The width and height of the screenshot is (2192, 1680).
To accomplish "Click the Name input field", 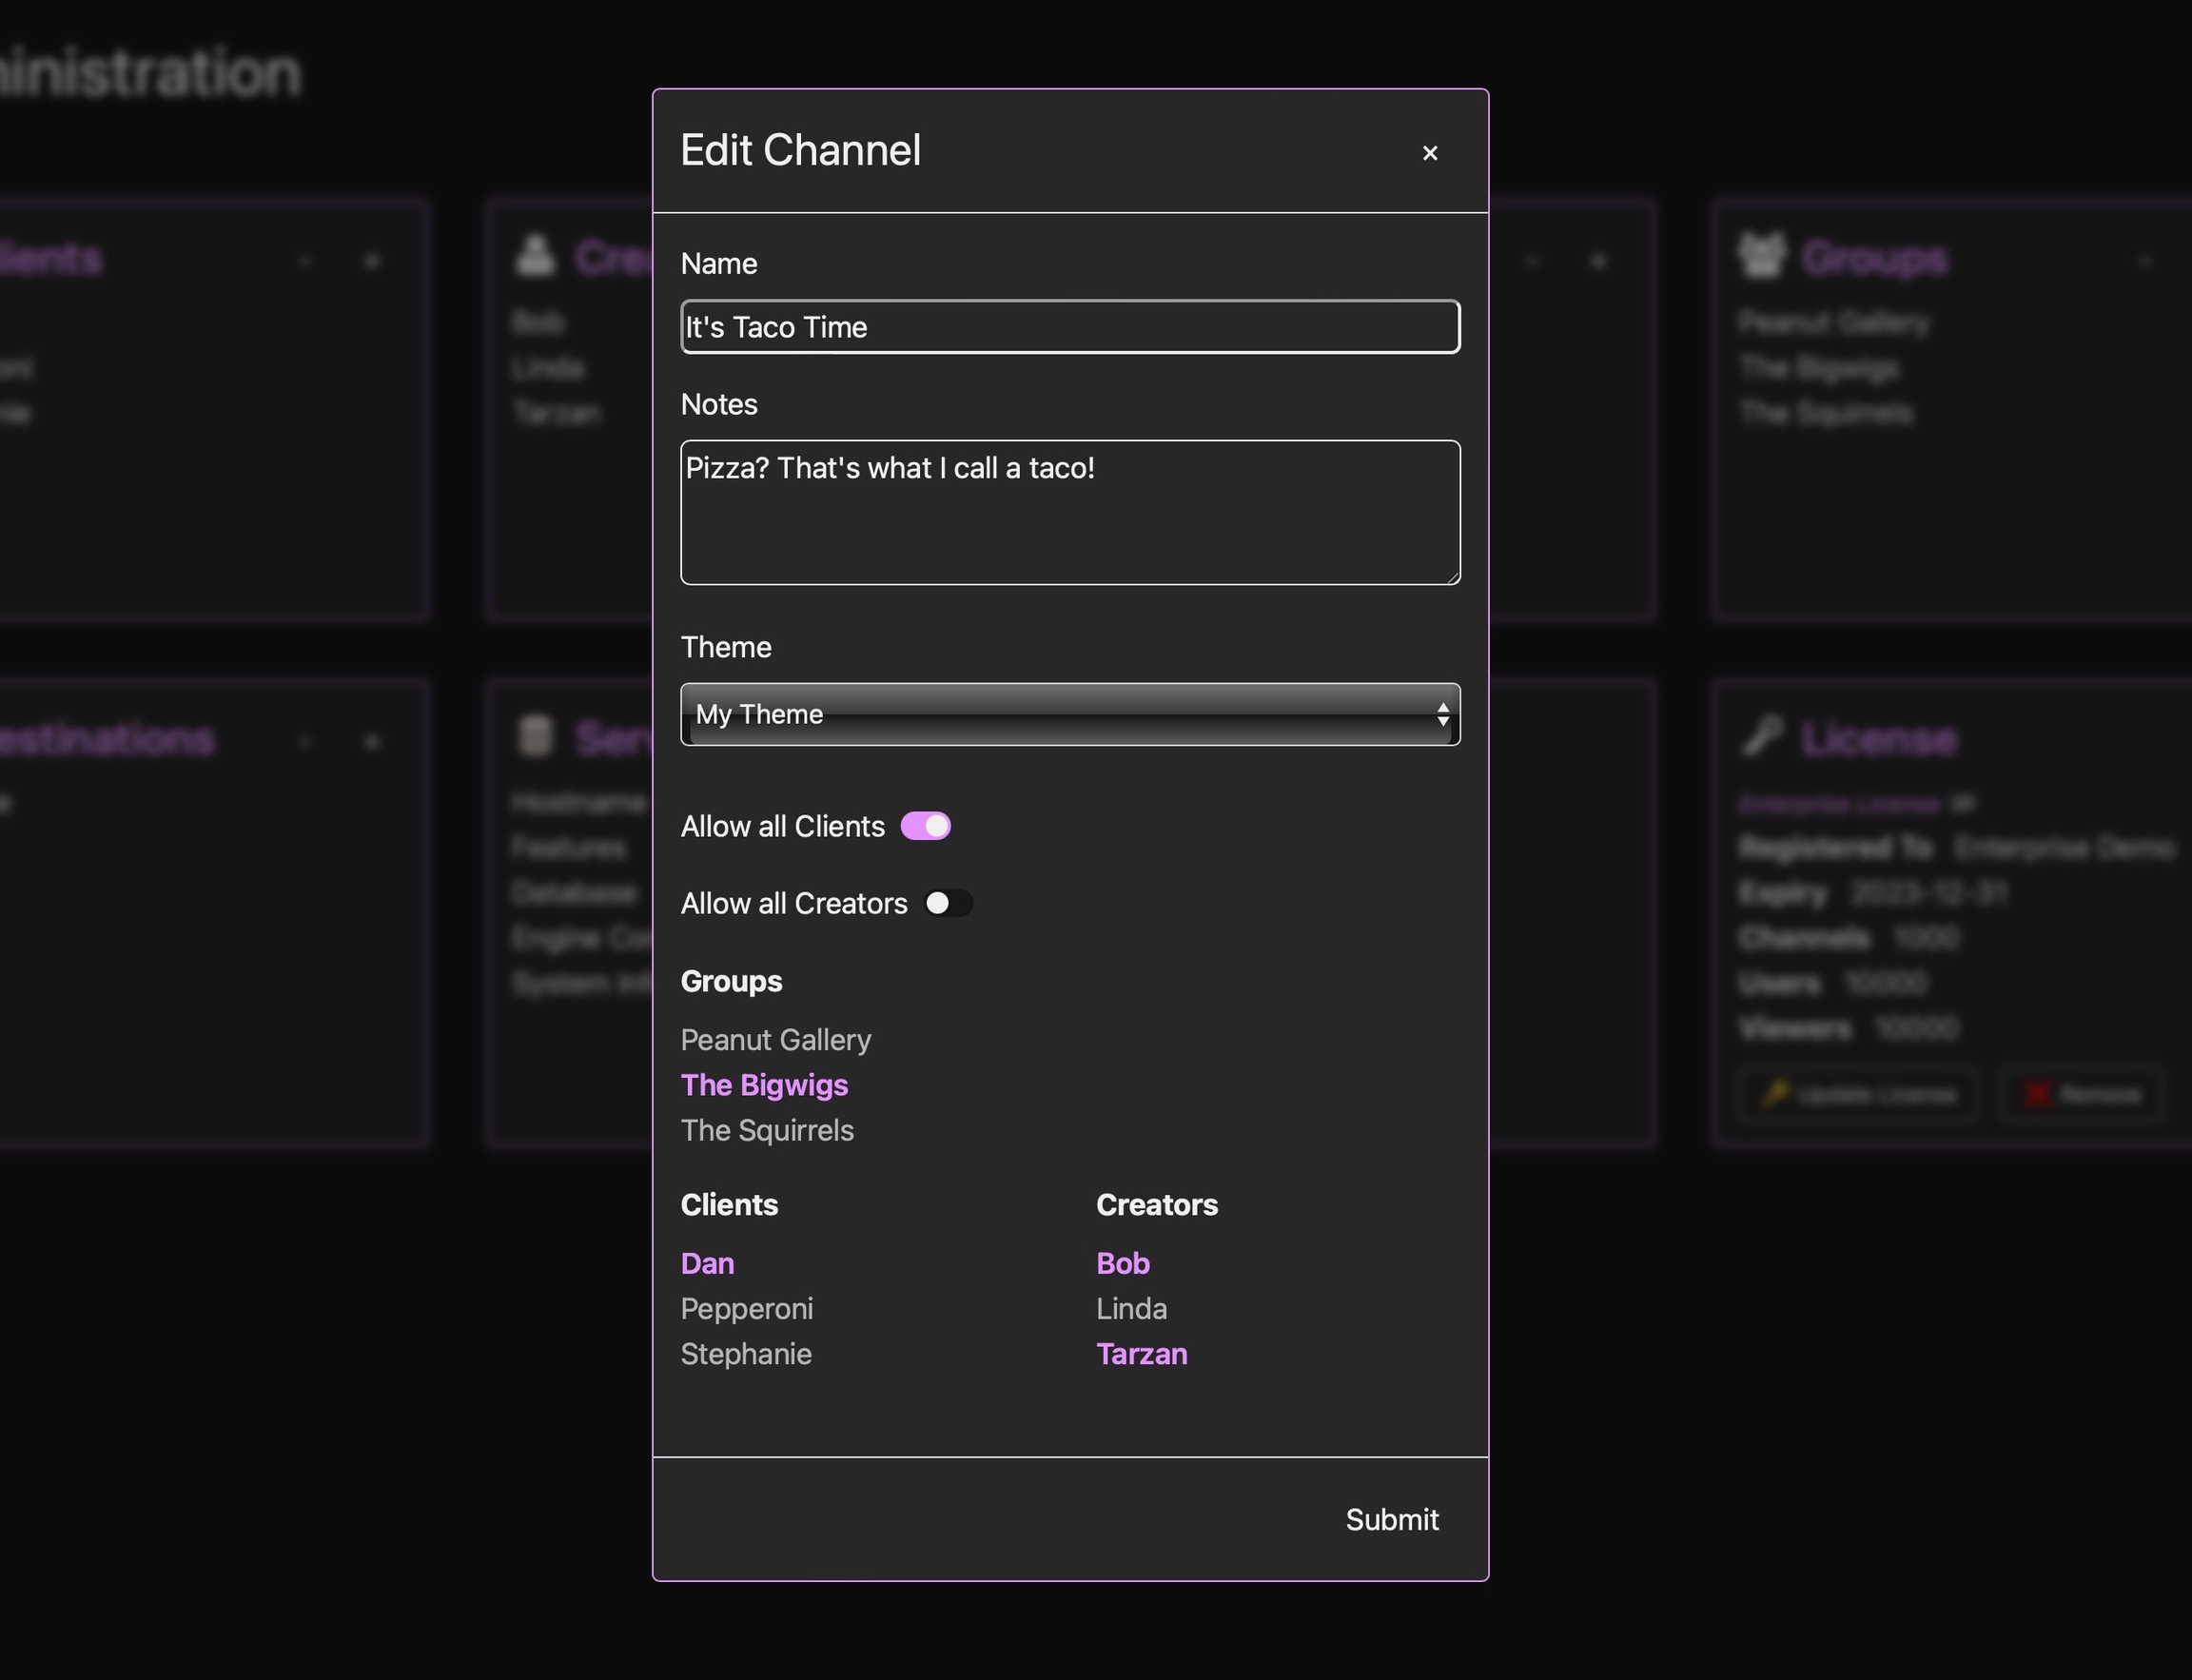I will point(1069,327).
